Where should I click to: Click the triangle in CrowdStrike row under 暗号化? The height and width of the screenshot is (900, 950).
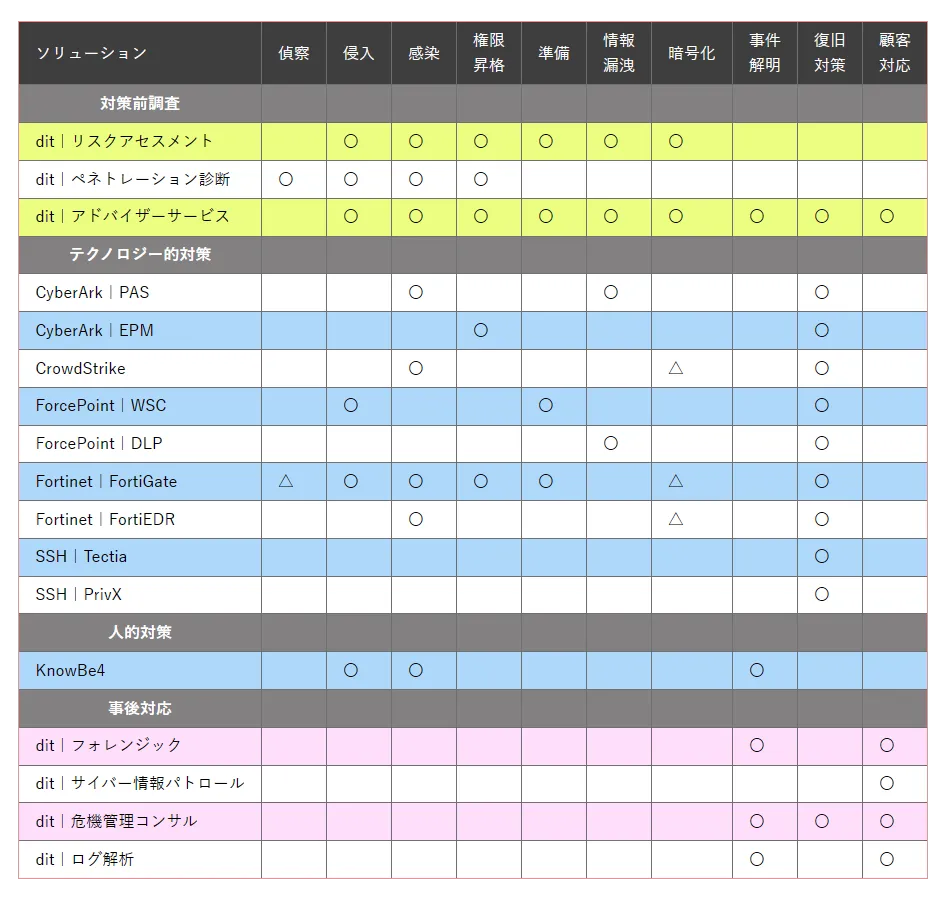(x=676, y=368)
